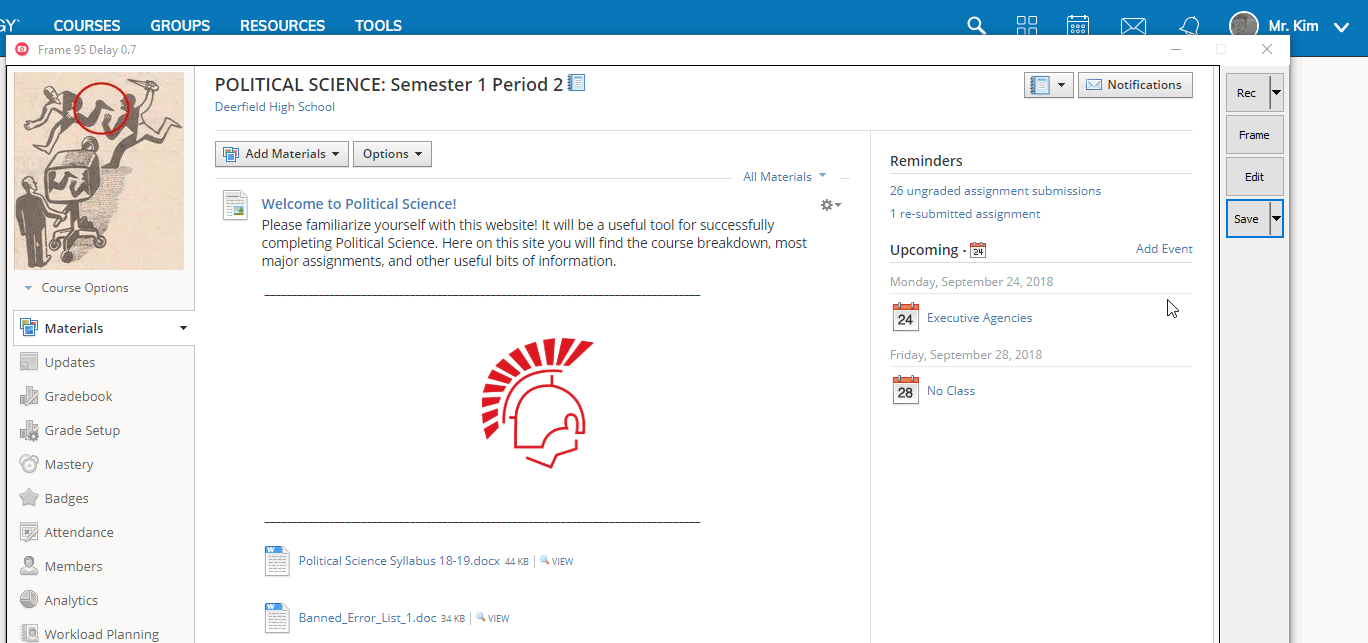The image size is (1368, 643).
Task: Click notebook icon next to course title
Action: [x=576, y=84]
